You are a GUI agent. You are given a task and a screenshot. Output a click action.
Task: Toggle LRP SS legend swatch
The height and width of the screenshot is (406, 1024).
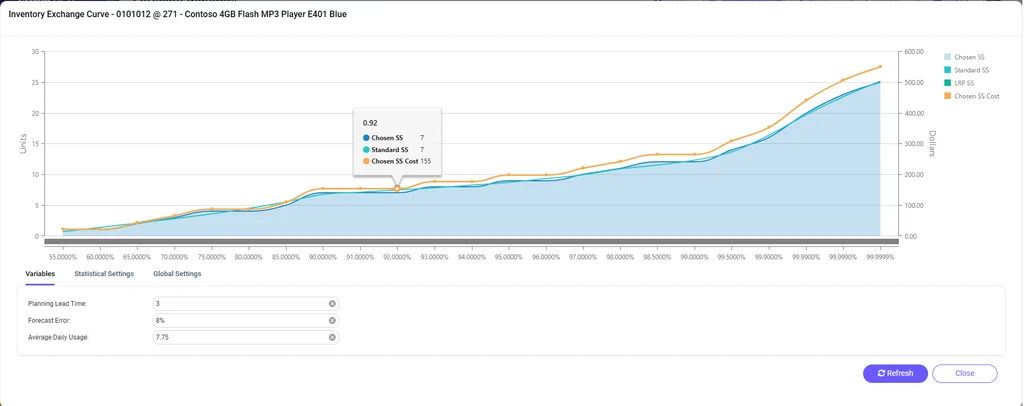click(948, 83)
